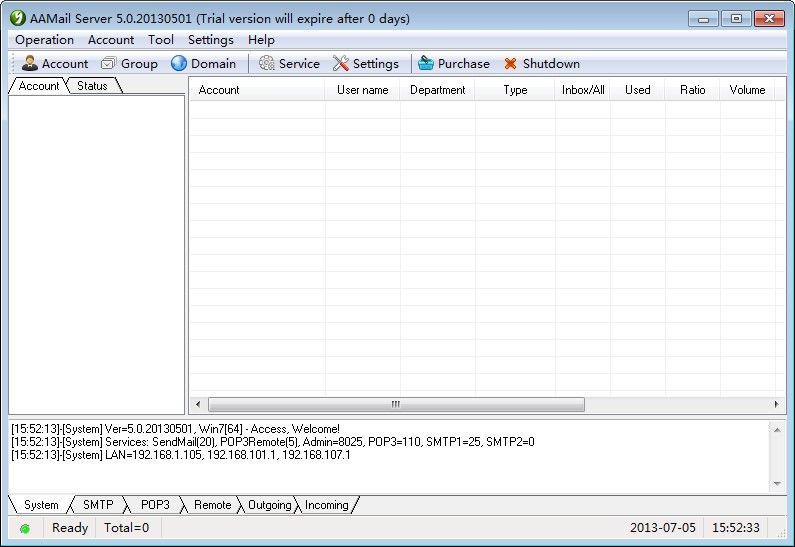This screenshot has width=795, height=547.
Task: Click the log line listing Services: SendMail(20)
Action: tap(273, 442)
